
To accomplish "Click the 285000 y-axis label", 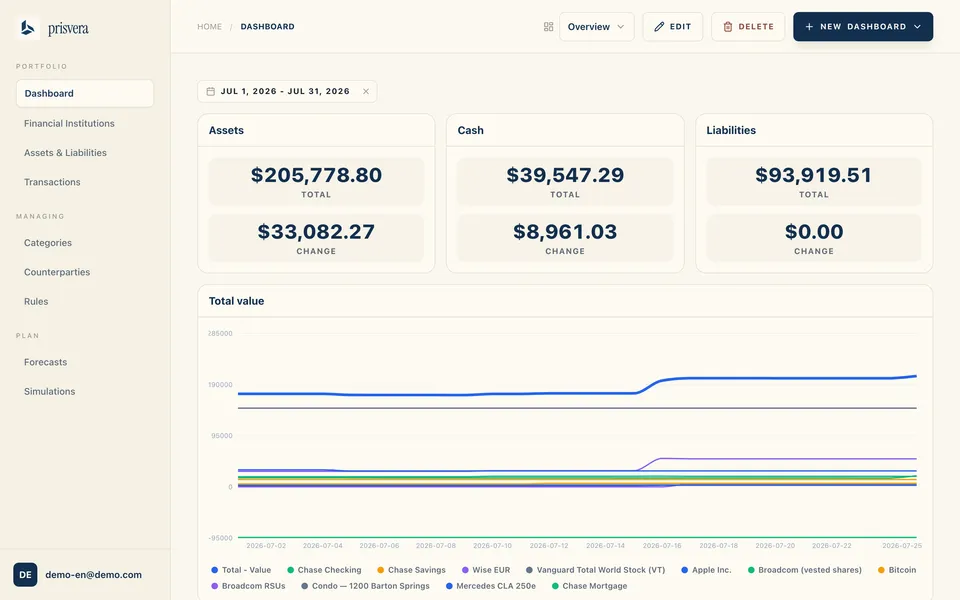I will point(220,334).
